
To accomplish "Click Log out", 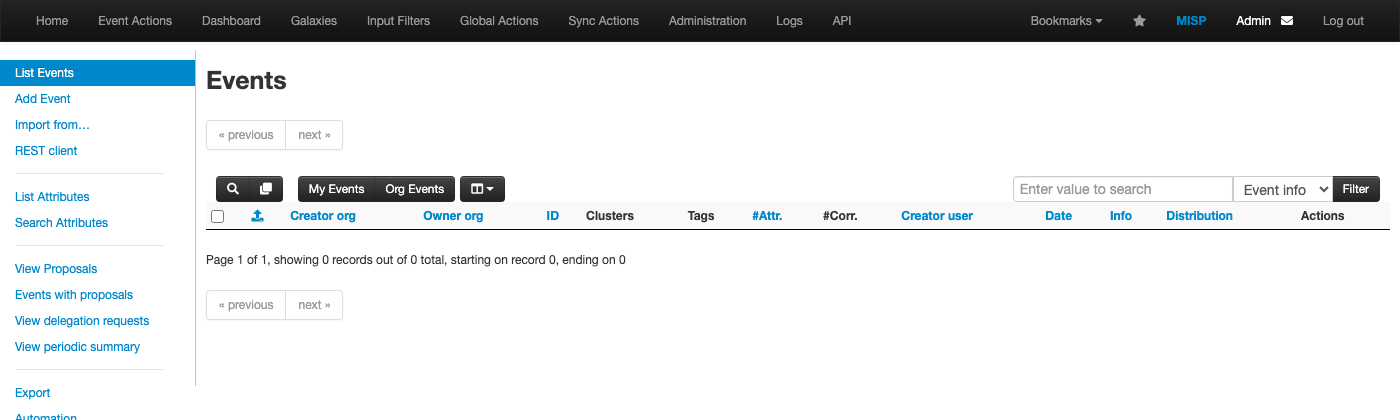I will [x=1343, y=21].
